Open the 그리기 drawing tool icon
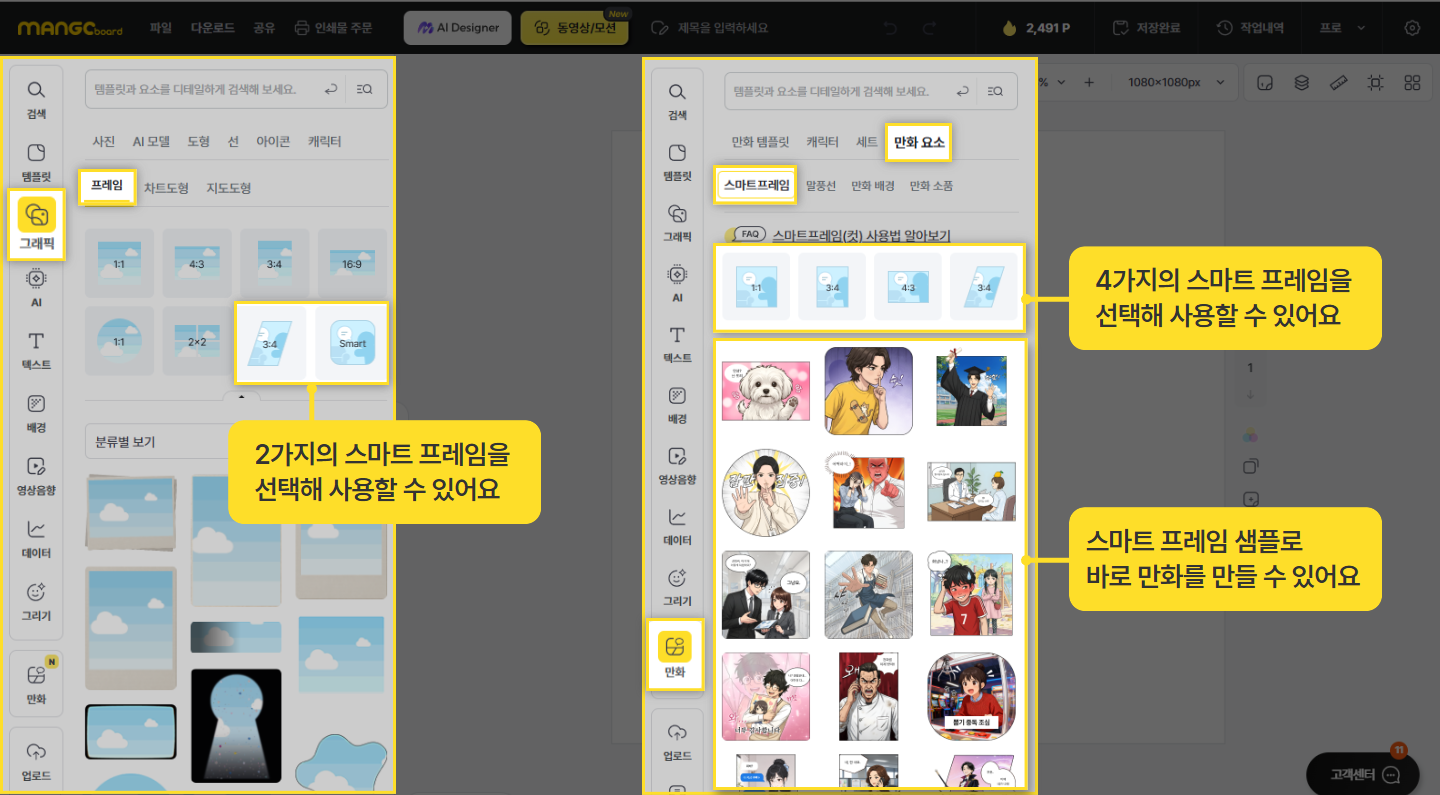The height and width of the screenshot is (795, 1440). 37,602
